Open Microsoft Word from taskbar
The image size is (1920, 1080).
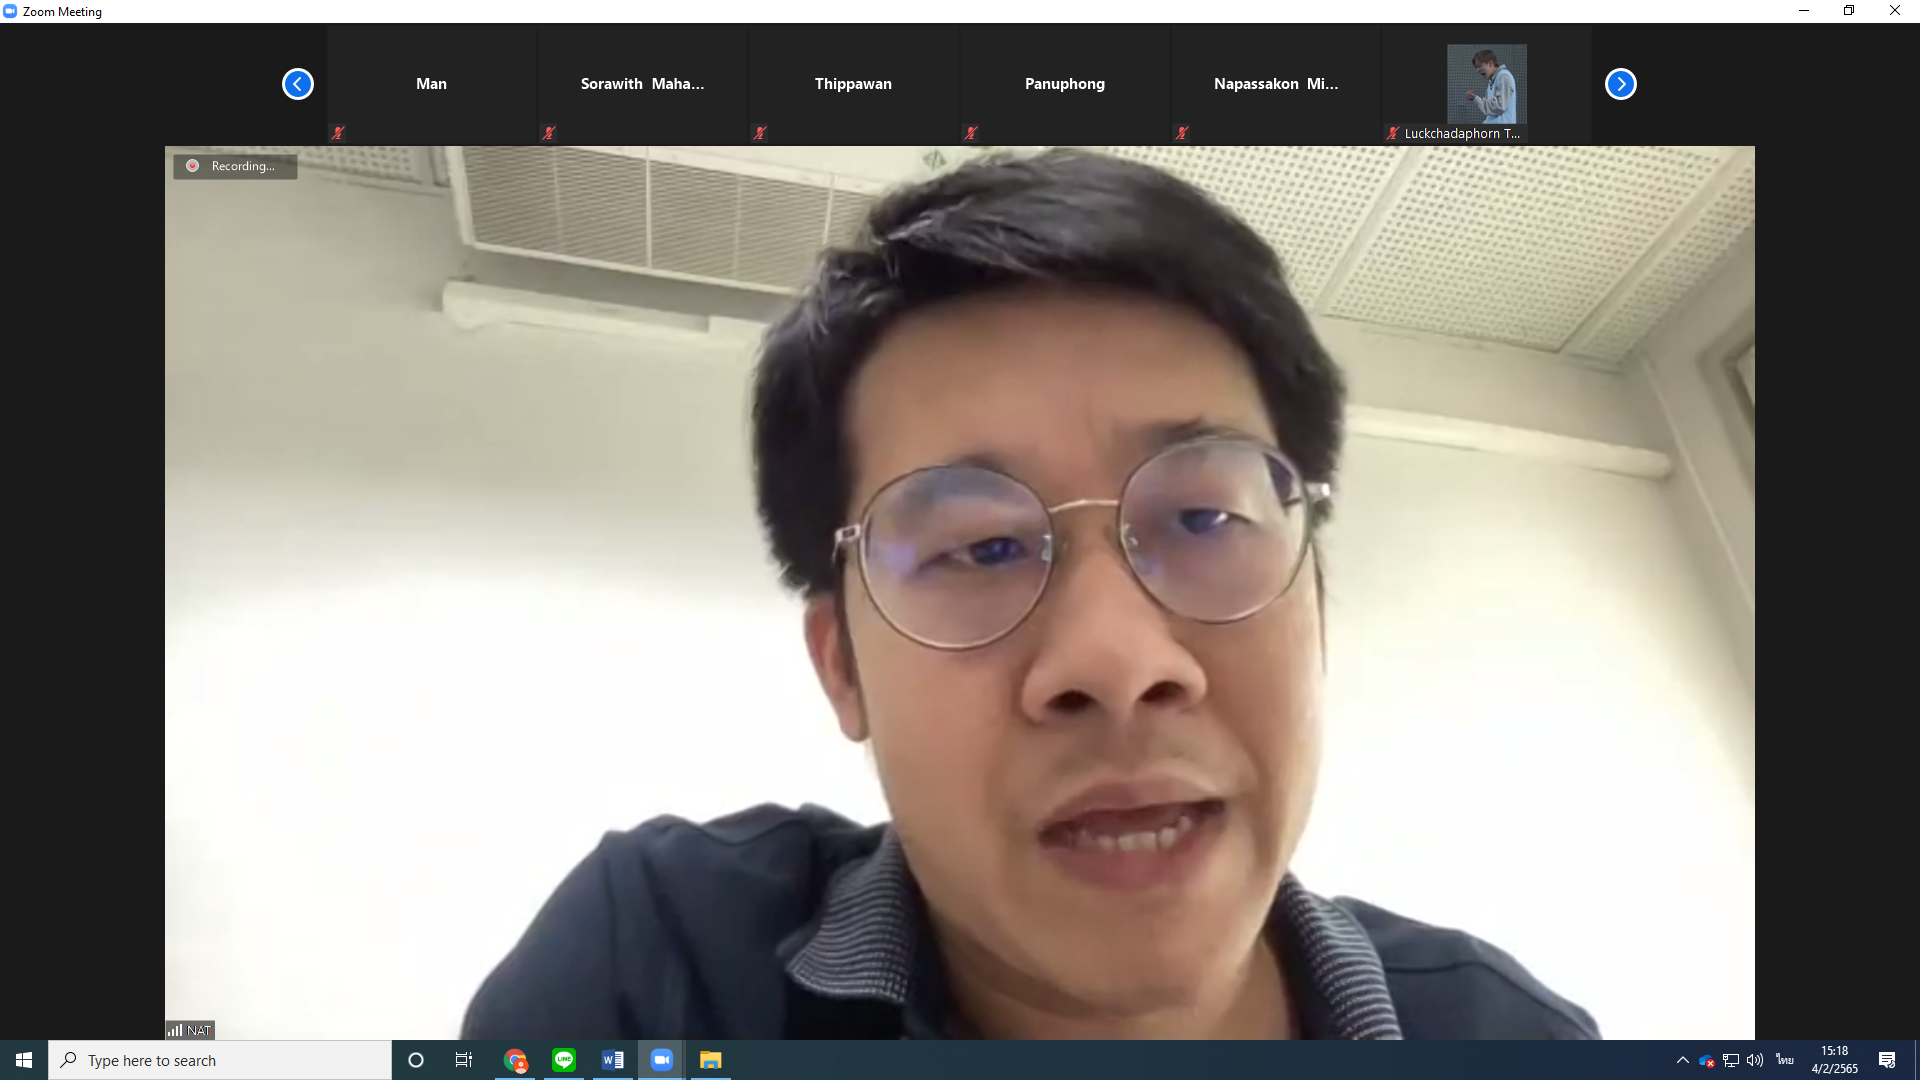point(613,1060)
